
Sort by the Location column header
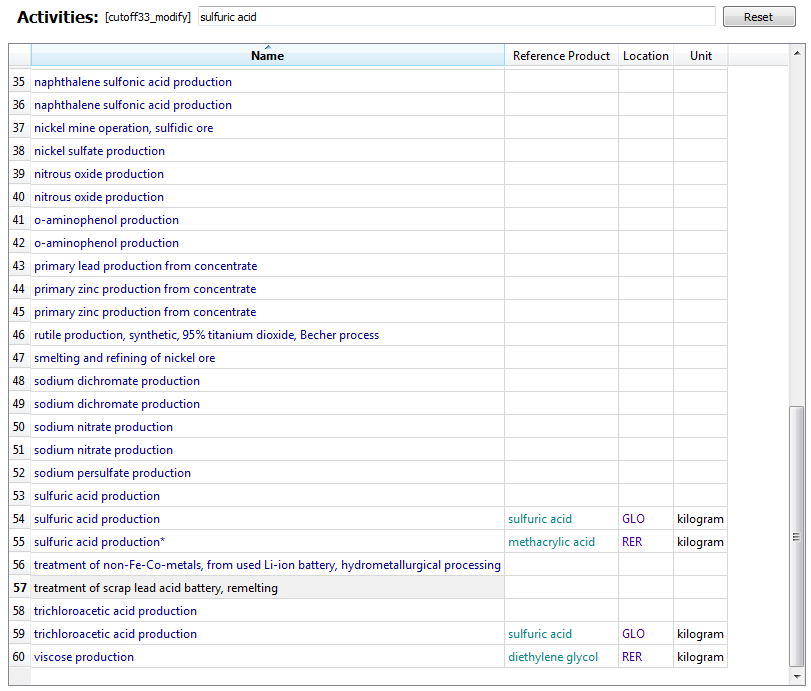coord(645,56)
